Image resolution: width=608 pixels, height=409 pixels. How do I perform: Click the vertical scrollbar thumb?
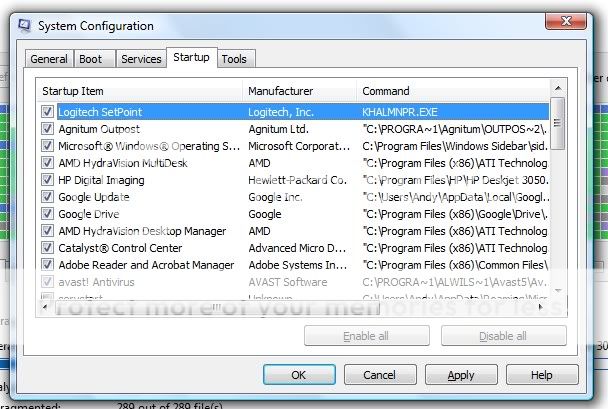pos(558,124)
